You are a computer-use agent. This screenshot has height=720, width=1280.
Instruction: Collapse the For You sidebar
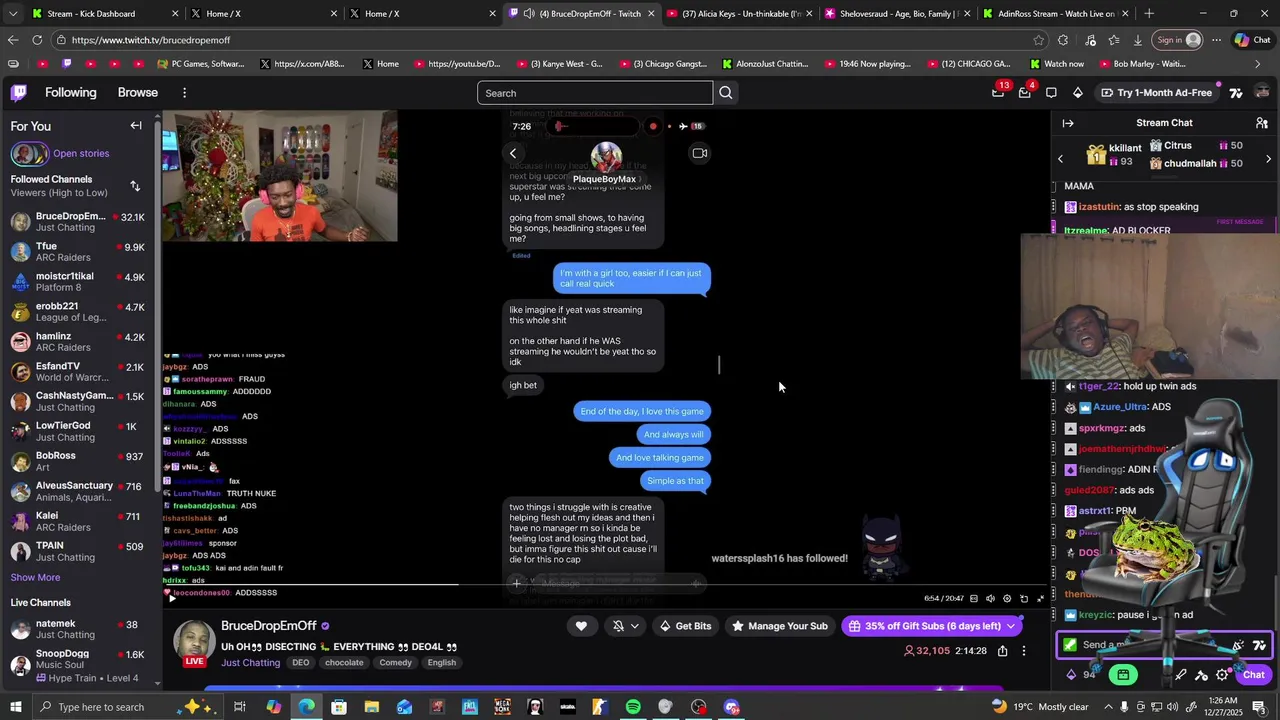point(136,126)
